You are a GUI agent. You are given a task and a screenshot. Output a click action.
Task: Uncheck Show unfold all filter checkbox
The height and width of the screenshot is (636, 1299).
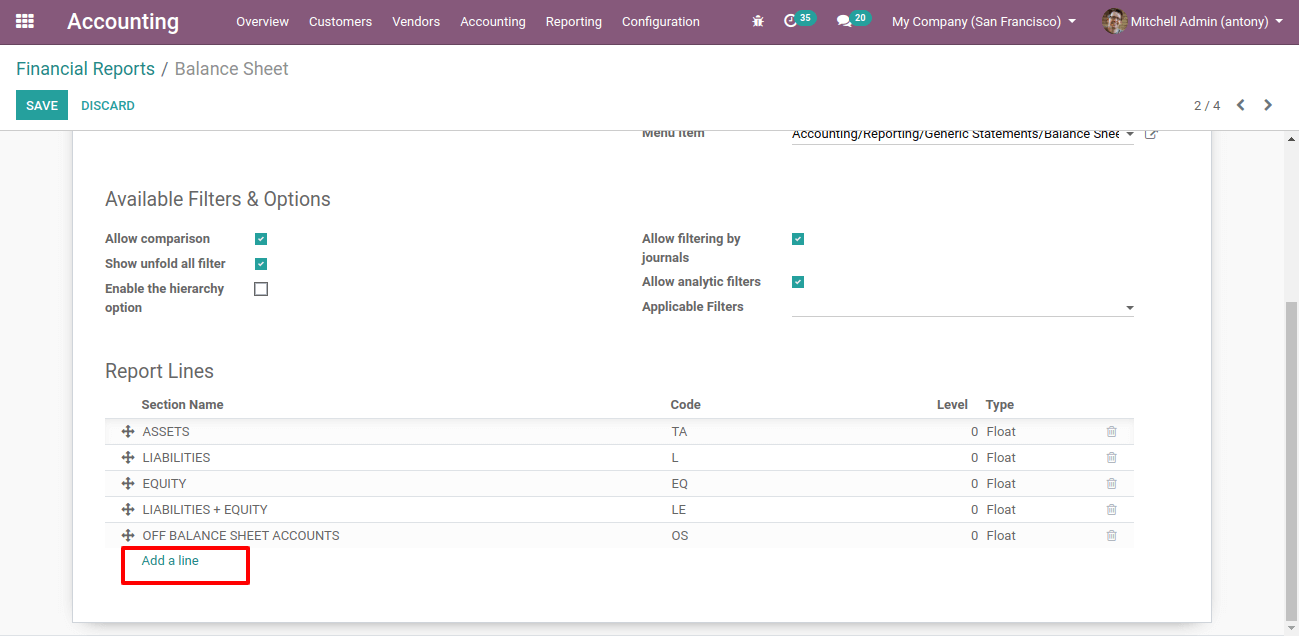[261, 264]
